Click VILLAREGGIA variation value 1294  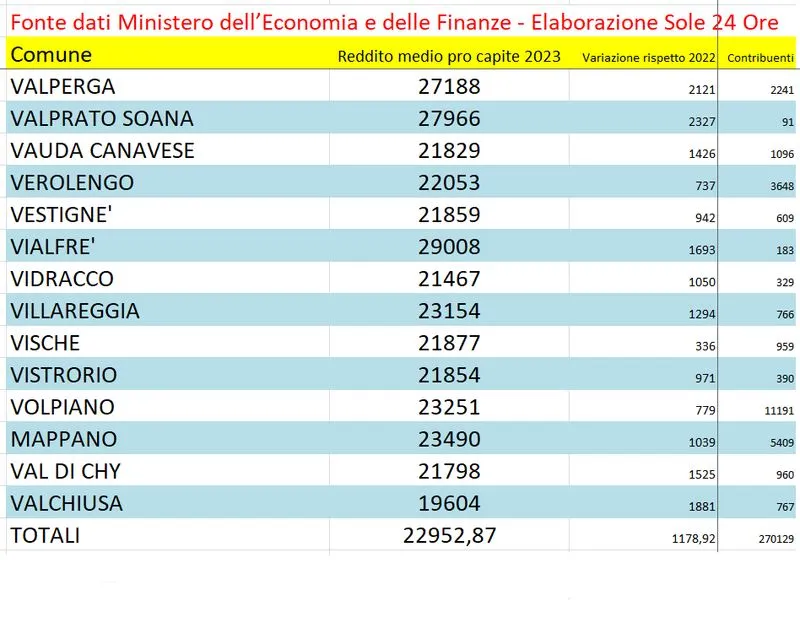(x=702, y=314)
